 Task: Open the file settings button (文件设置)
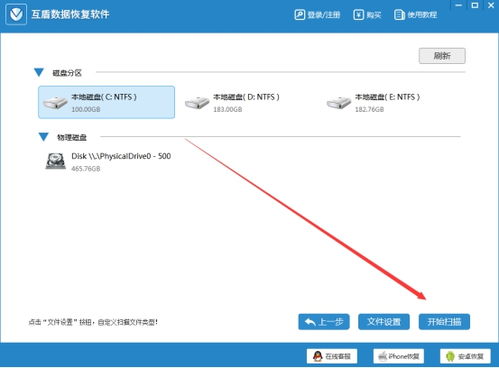click(384, 322)
